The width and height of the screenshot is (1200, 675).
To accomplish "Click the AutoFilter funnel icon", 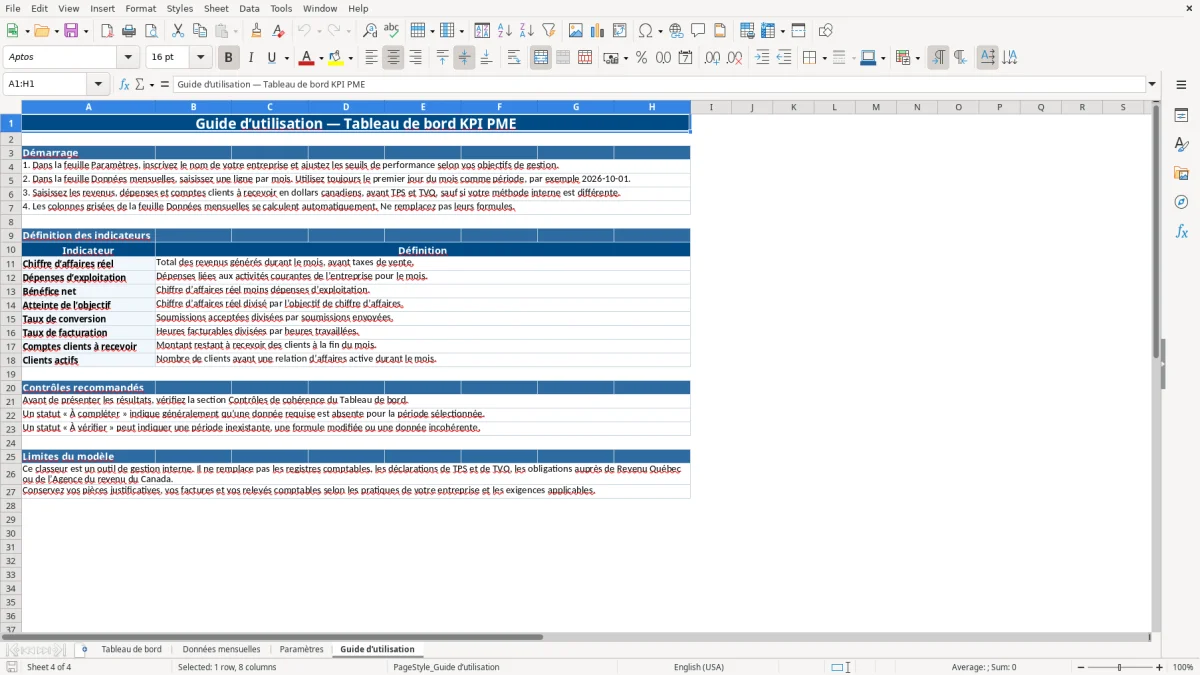I will coord(548,31).
